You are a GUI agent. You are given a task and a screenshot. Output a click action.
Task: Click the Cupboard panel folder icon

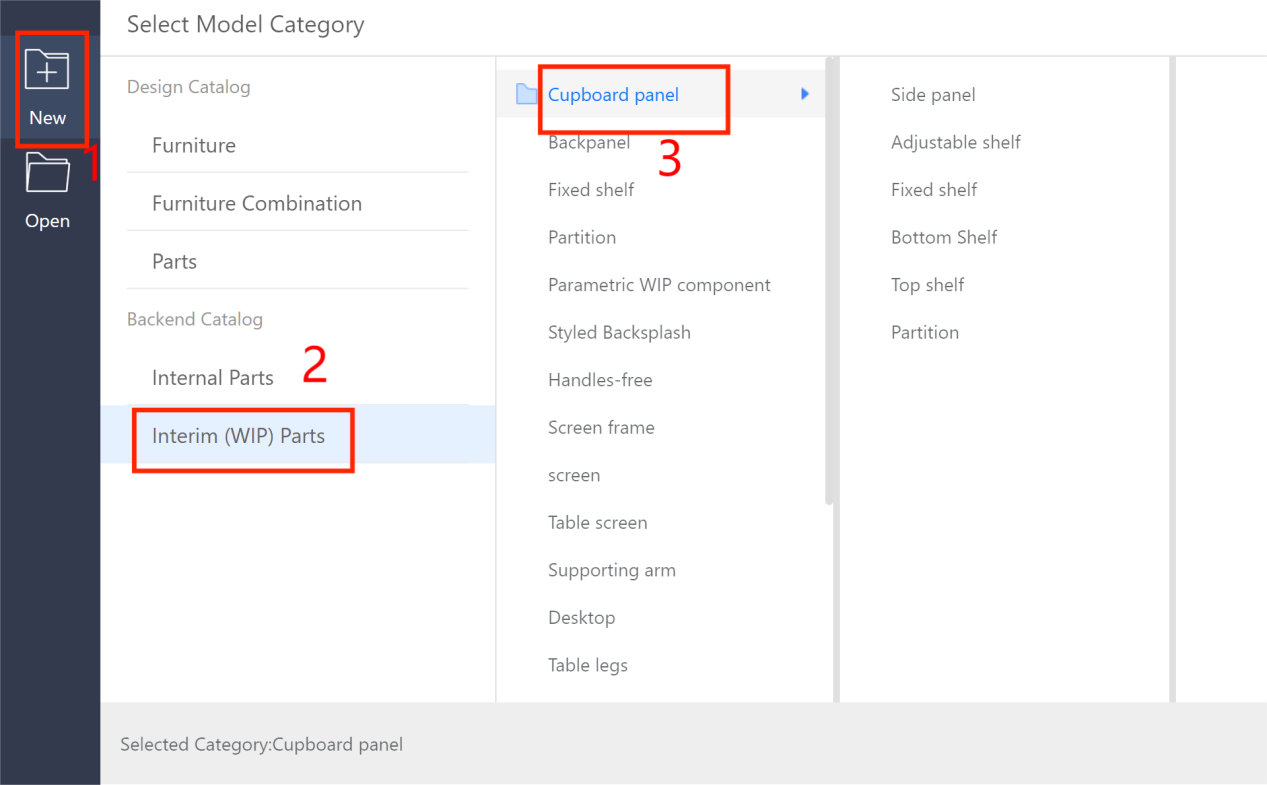coord(526,95)
